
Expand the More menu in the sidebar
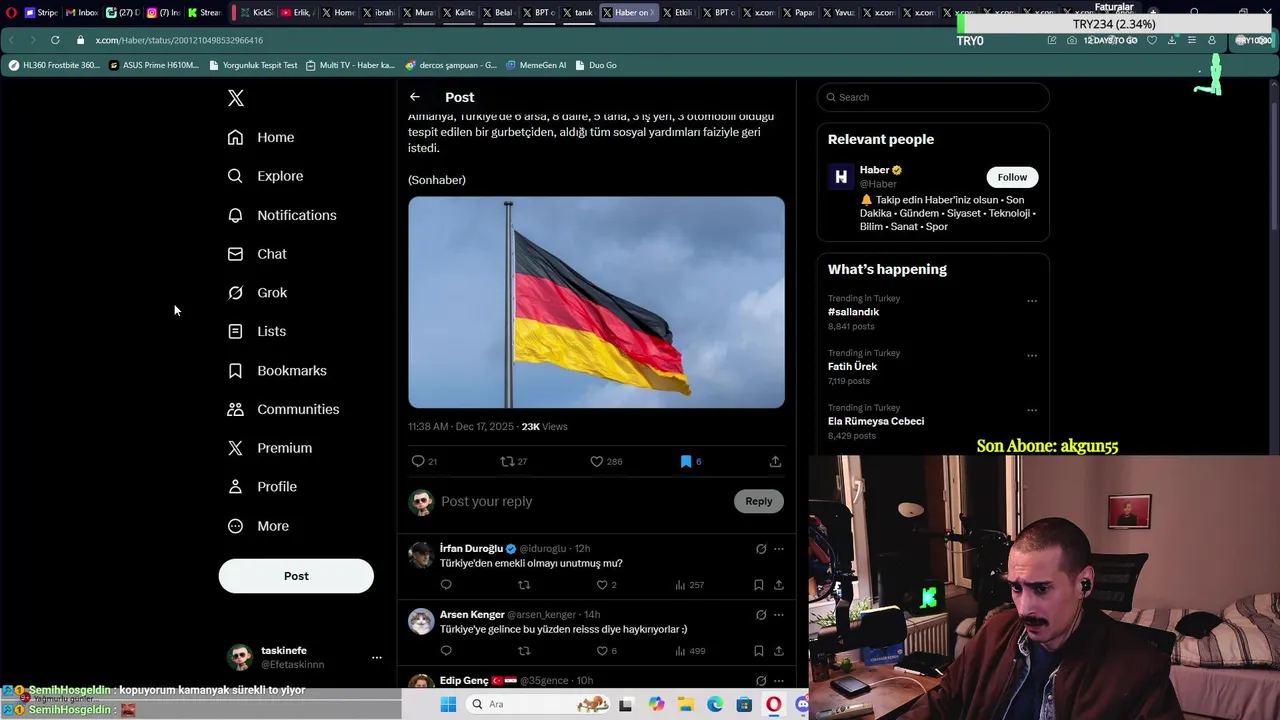pos(258,526)
